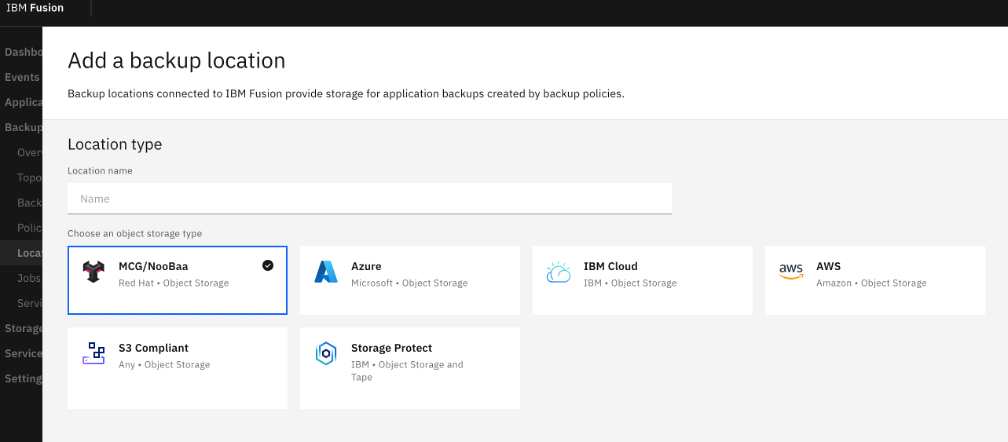Expand the Services section in sidebar
This screenshot has width=1008, height=442.
point(23,353)
